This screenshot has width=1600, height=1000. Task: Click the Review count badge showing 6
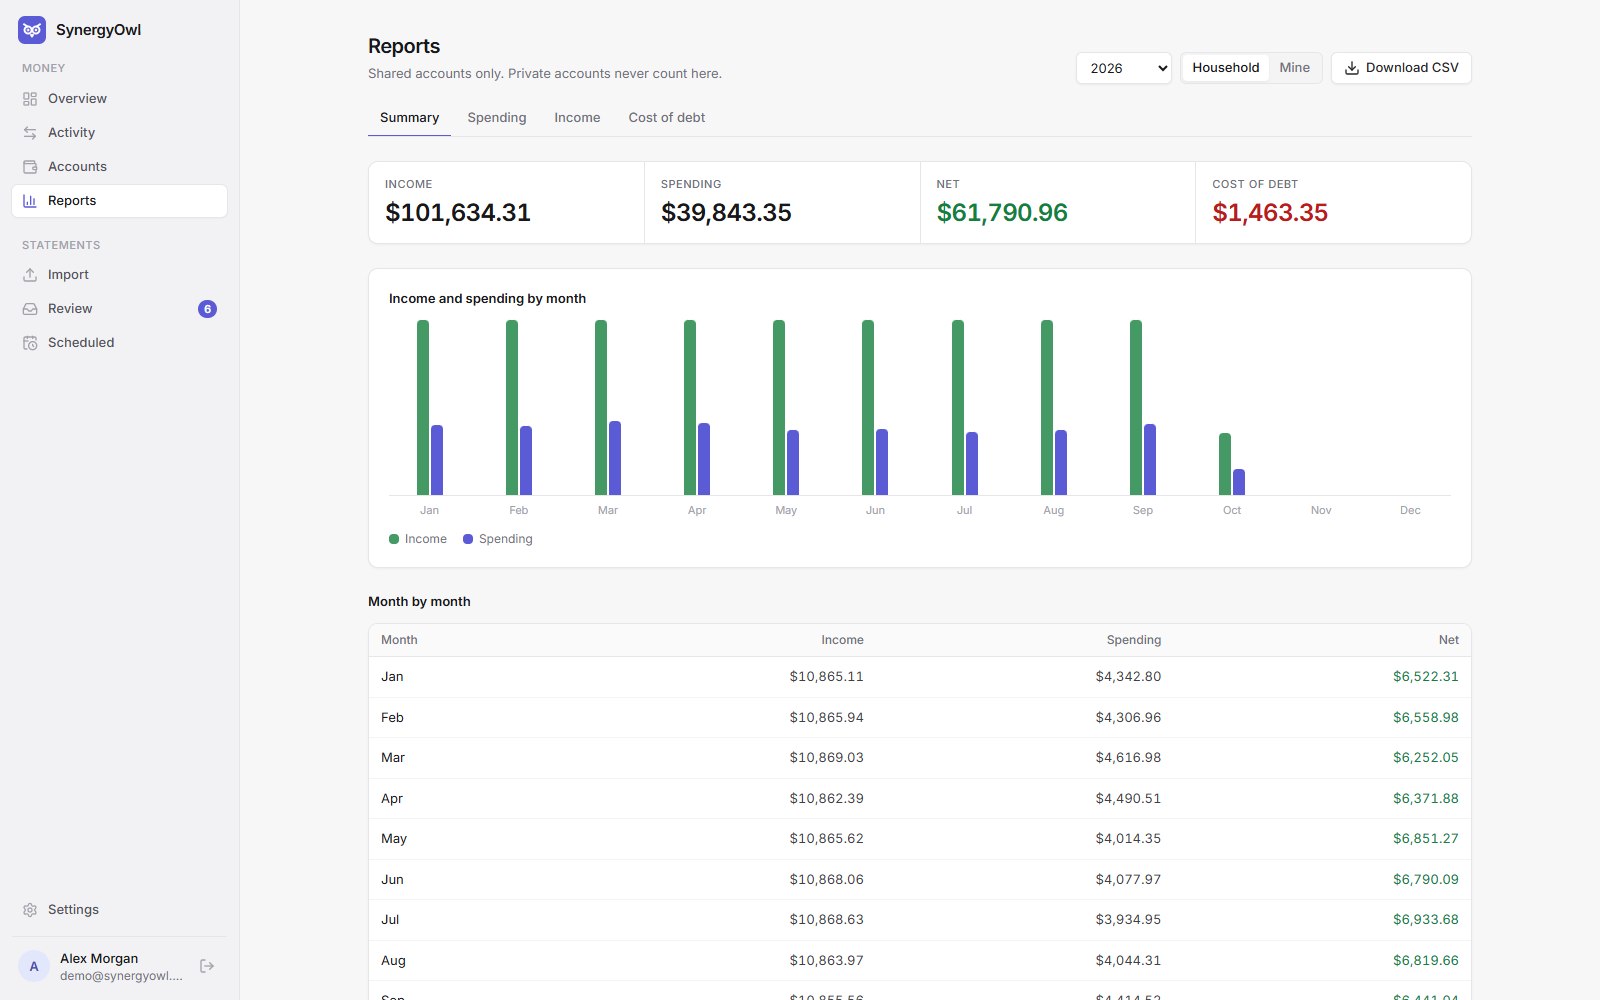[x=207, y=309]
